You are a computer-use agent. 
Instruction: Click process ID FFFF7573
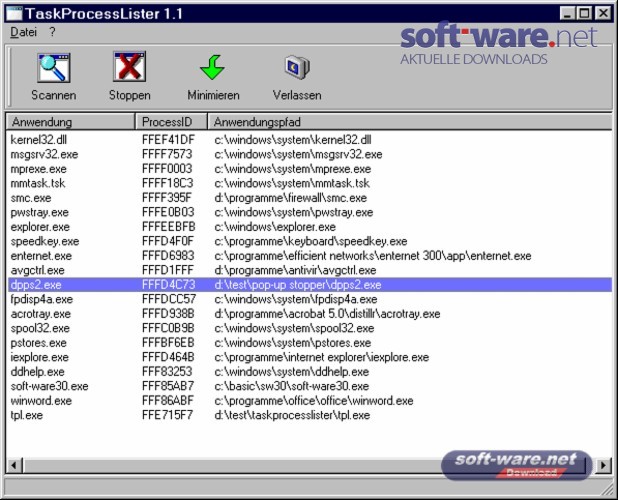167,154
